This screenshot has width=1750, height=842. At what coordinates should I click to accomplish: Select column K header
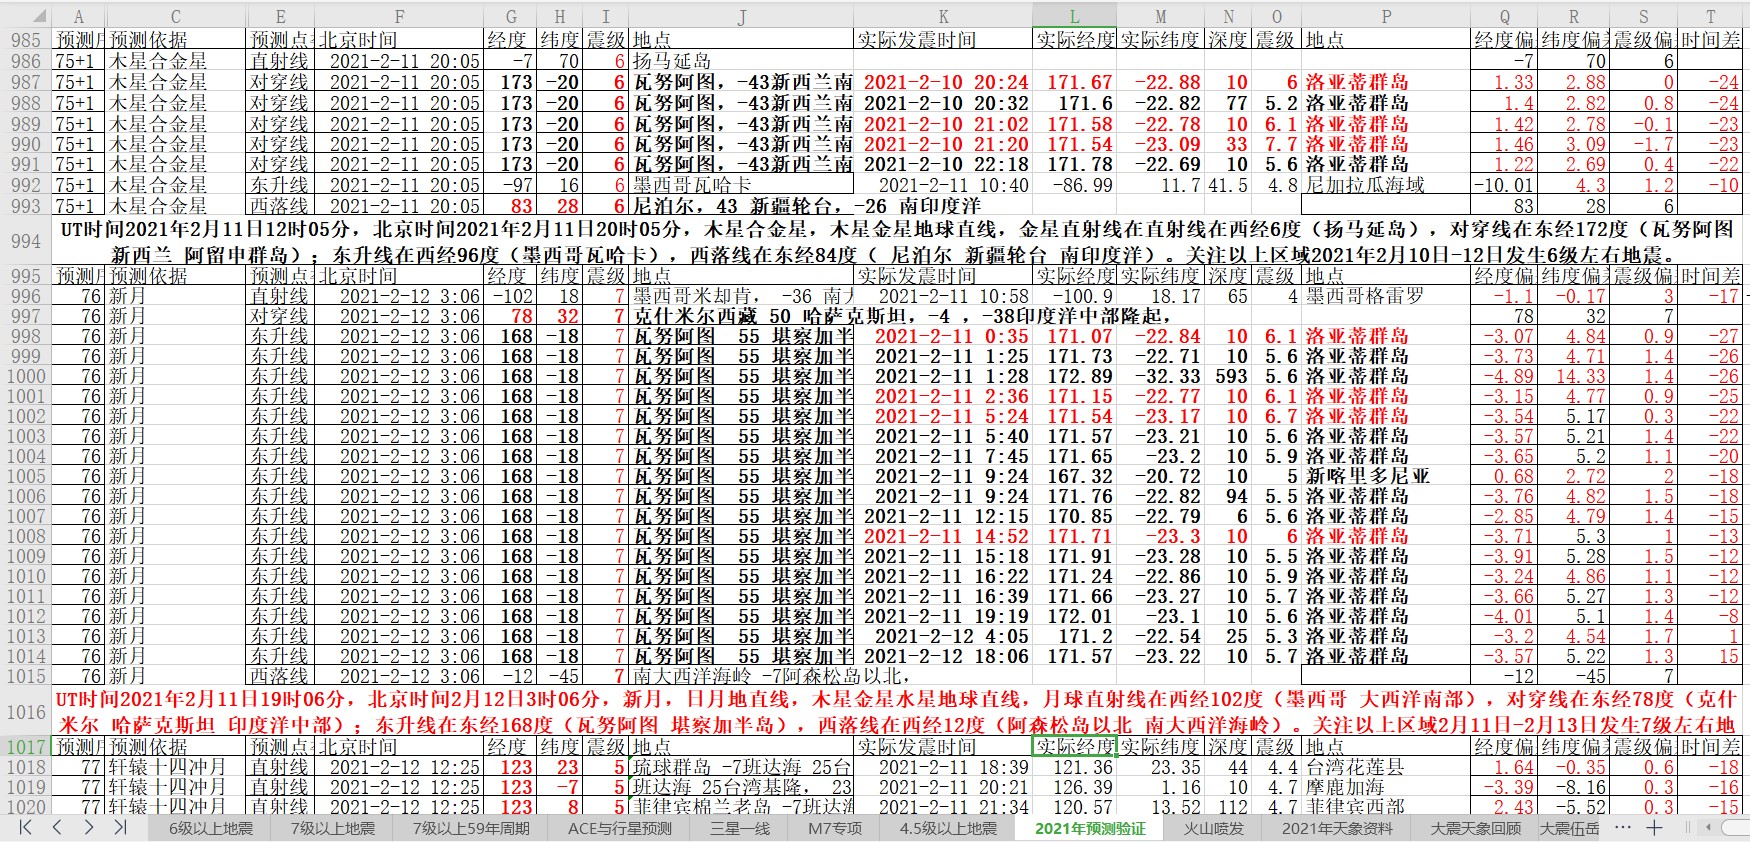(x=943, y=16)
